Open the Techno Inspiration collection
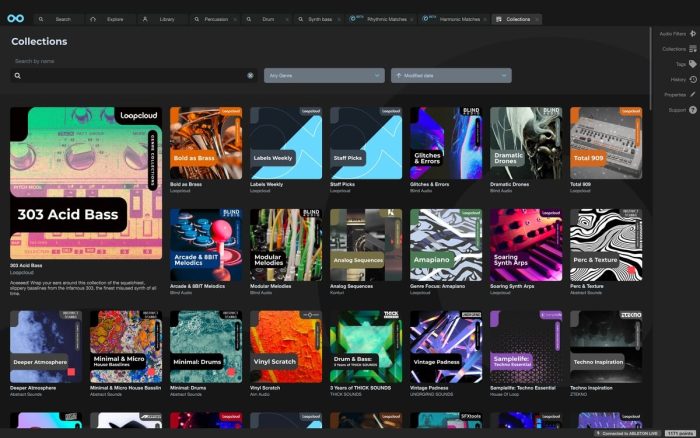Image resolution: width=700 pixels, height=438 pixels. (606, 347)
